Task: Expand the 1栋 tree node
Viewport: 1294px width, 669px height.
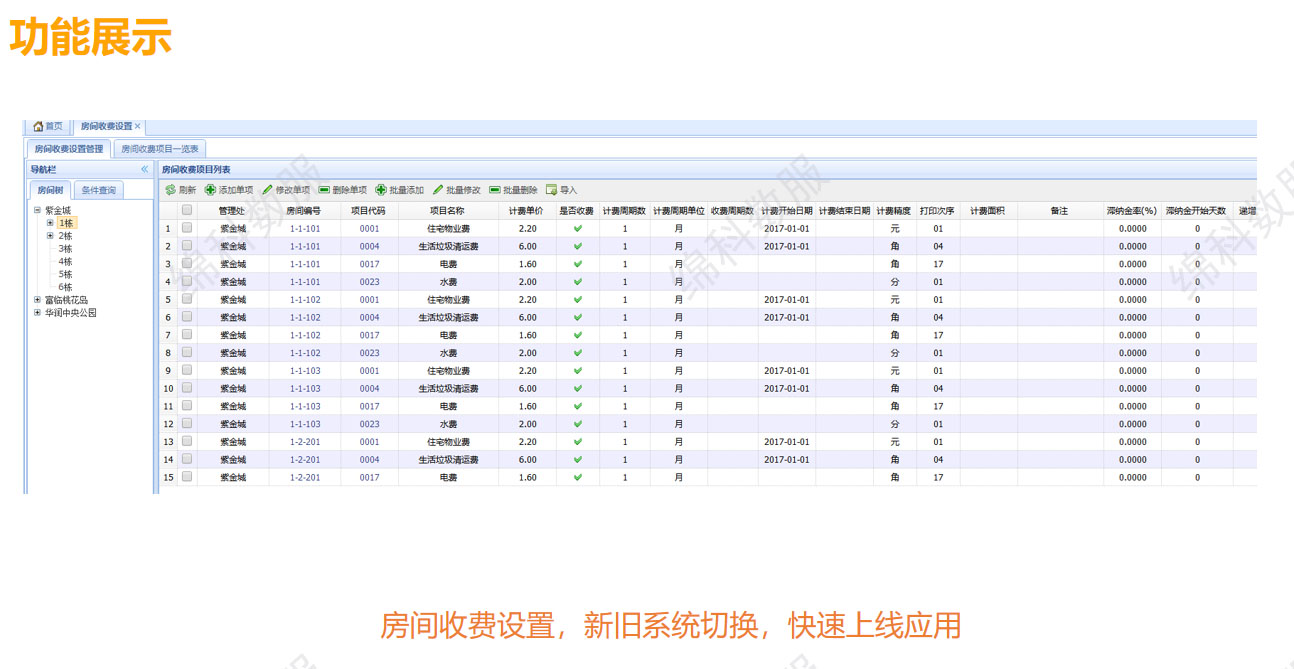Action: [x=50, y=223]
